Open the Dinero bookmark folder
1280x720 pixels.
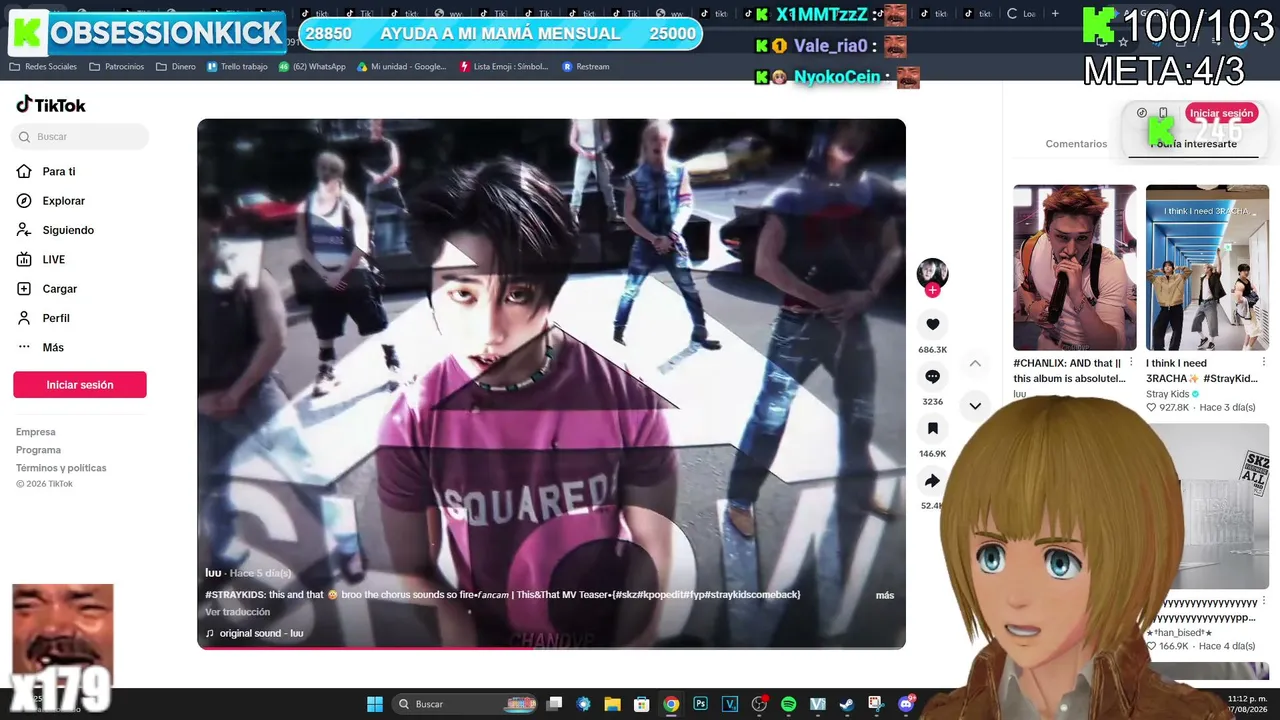(x=176, y=67)
